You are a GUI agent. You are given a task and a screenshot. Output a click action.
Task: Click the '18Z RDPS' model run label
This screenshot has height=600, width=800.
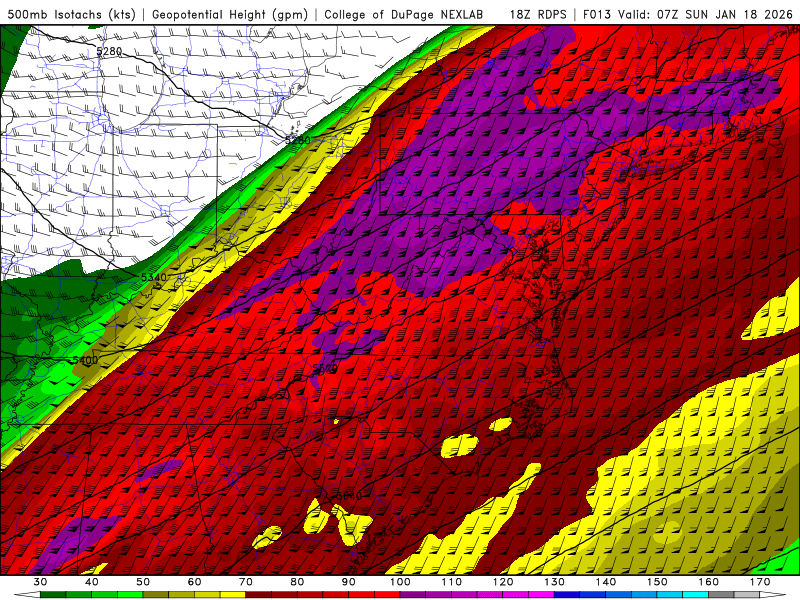pyautogui.click(x=538, y=14)
